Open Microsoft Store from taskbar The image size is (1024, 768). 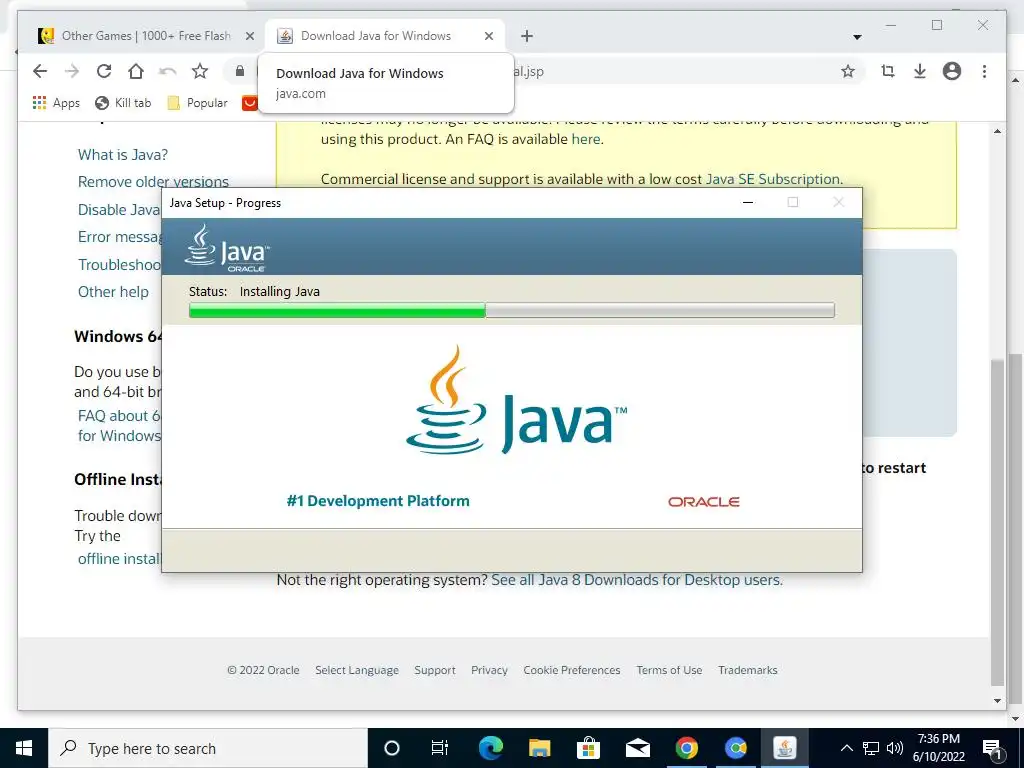[588, 748]
